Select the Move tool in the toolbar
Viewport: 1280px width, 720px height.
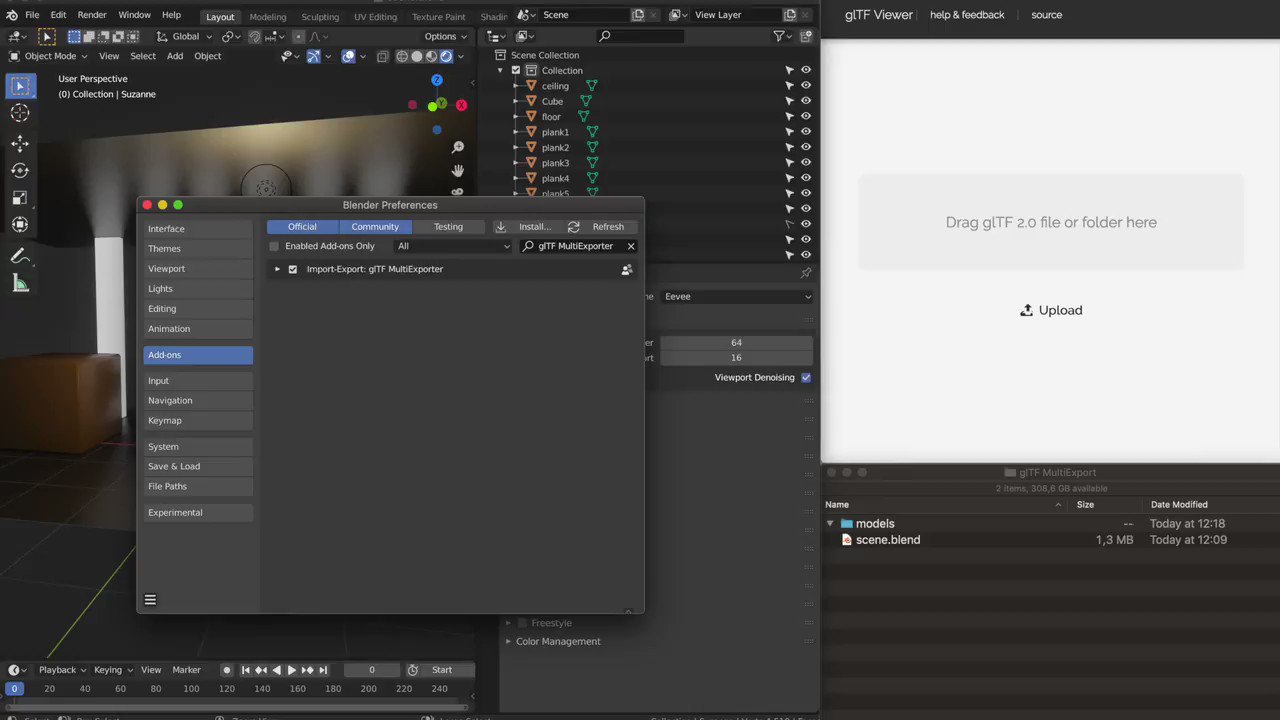(x=20, y=143)
